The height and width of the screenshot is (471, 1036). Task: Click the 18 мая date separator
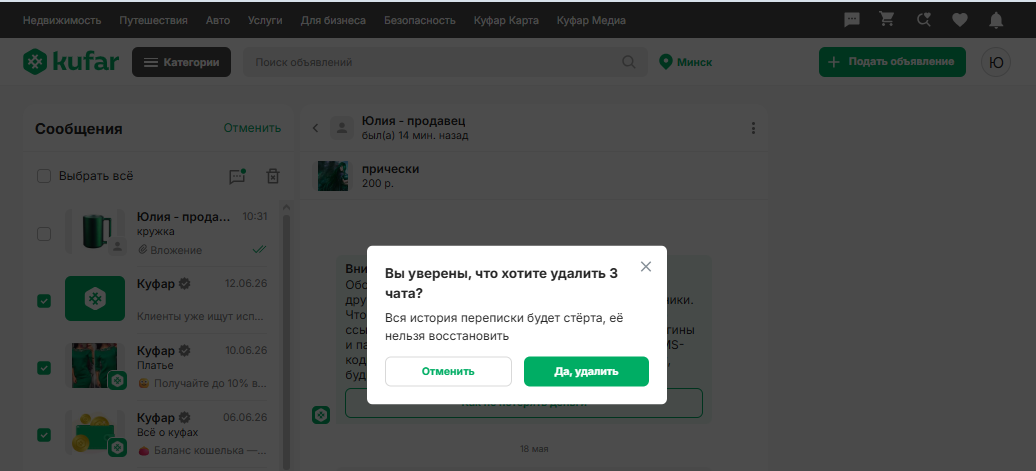tap(534, 449)
